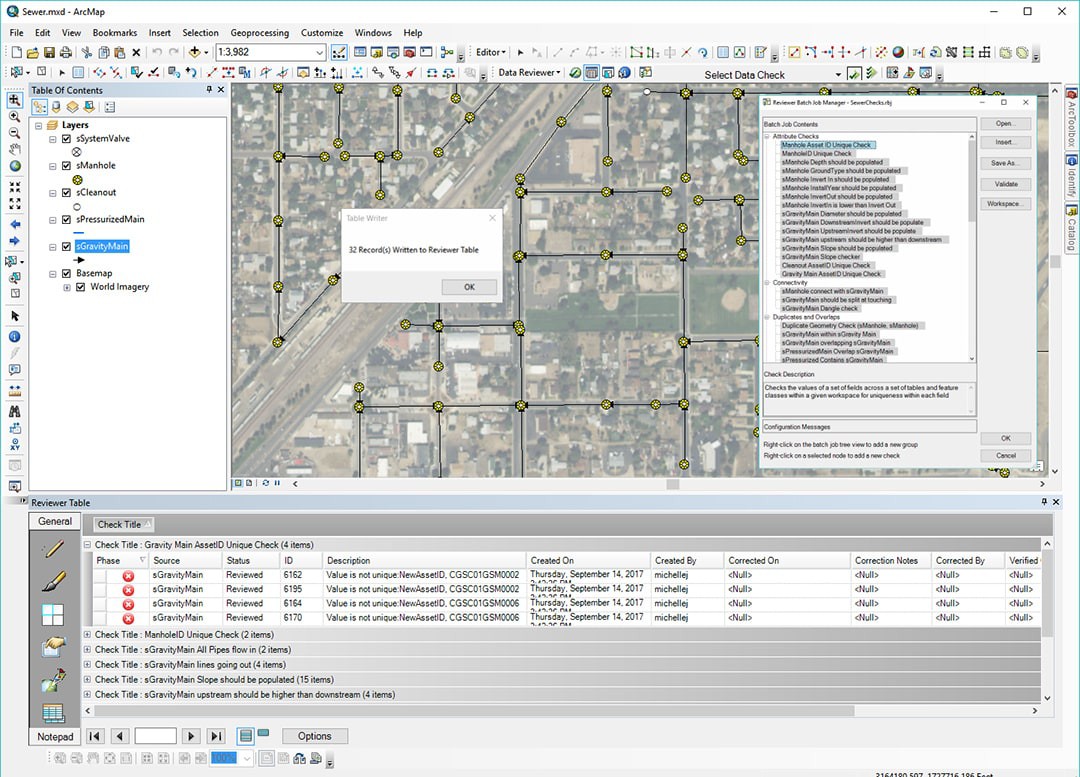The image size is (1080, 777).
Task: Click the Validate button in Batch Job Manager
Action: click(1005, 184)
